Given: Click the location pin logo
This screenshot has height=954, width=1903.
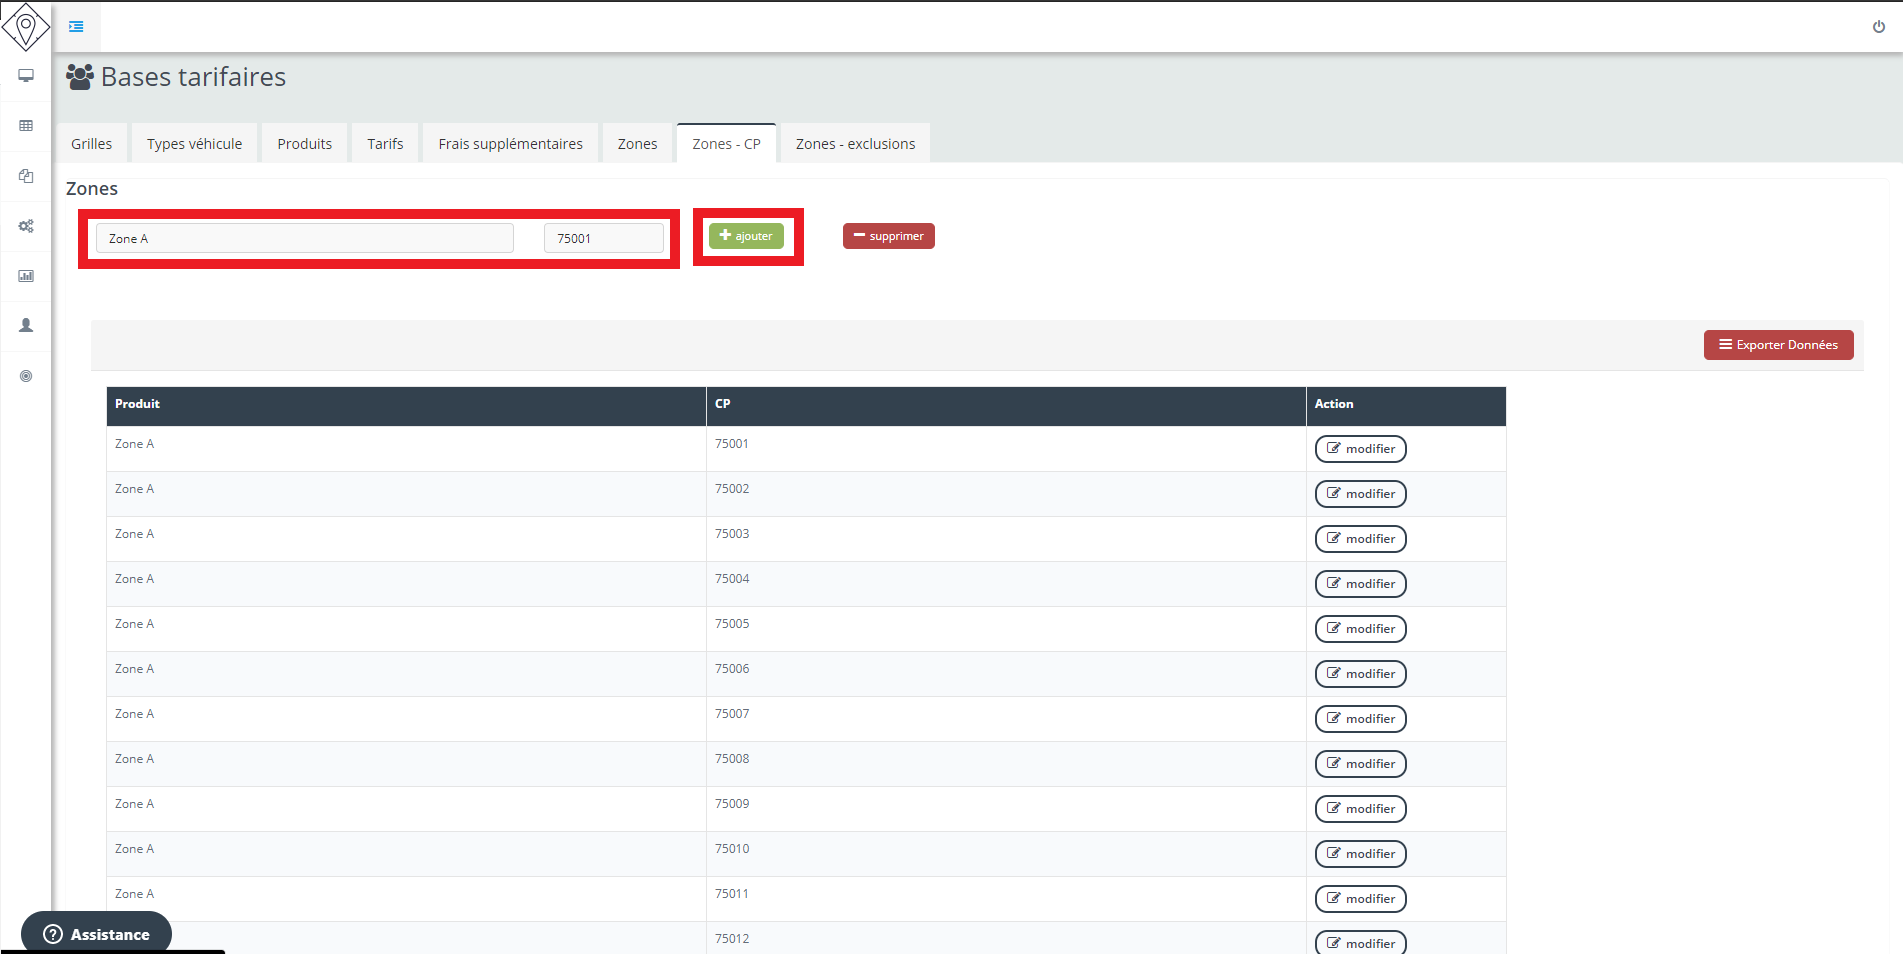Looking at the screenshot, I should click(26, 26).
